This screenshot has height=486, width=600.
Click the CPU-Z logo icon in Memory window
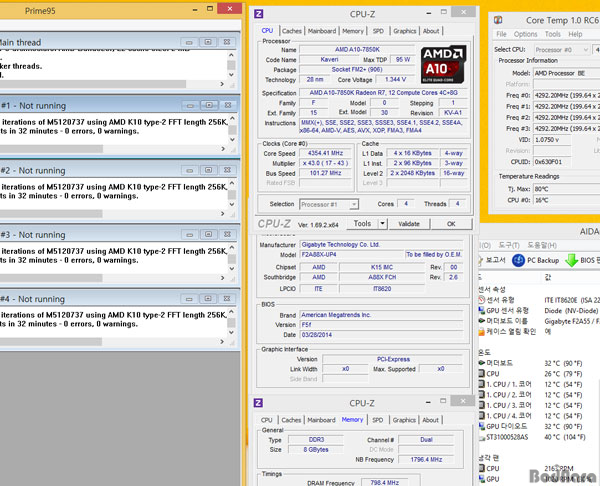tap(258, 403)
